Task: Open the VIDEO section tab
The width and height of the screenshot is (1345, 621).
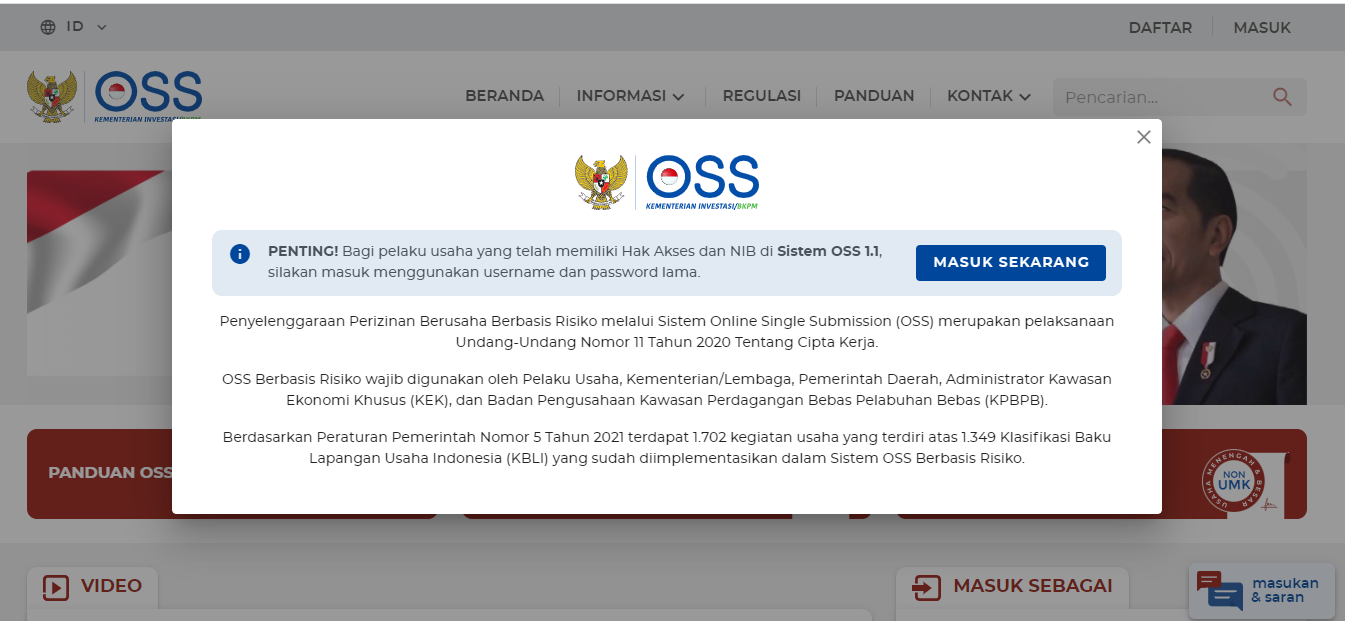Action: pos(92,587)
